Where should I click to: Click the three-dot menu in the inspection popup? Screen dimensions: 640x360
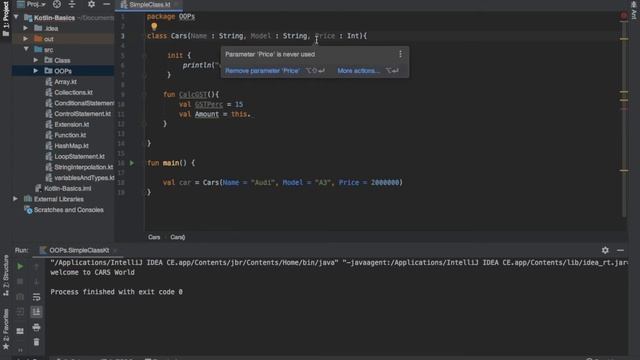click(x=400, y=54)
